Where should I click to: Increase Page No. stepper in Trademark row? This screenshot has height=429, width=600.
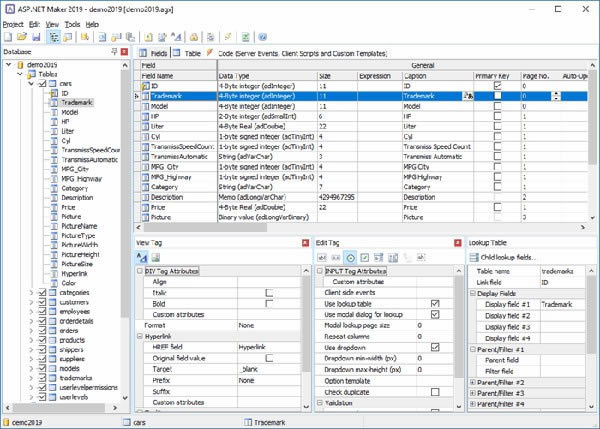coord(556,94)
